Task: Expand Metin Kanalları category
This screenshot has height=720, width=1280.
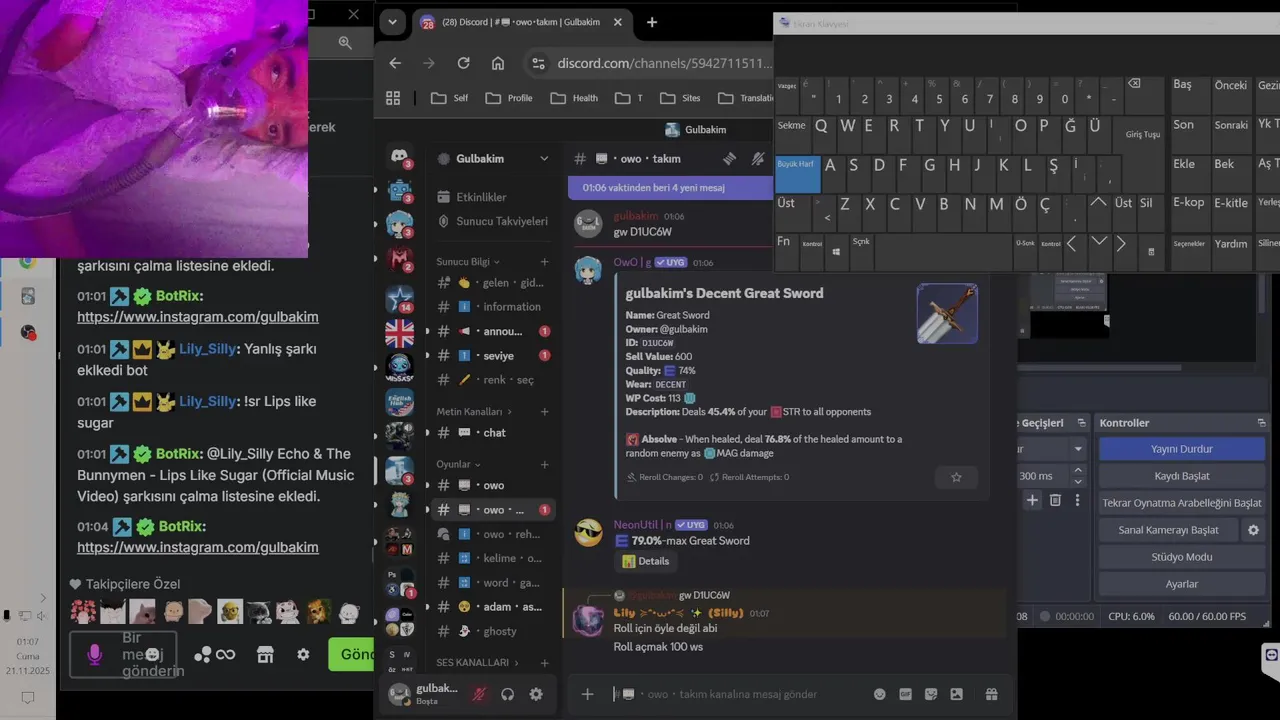Action: [x=474, y=411]
